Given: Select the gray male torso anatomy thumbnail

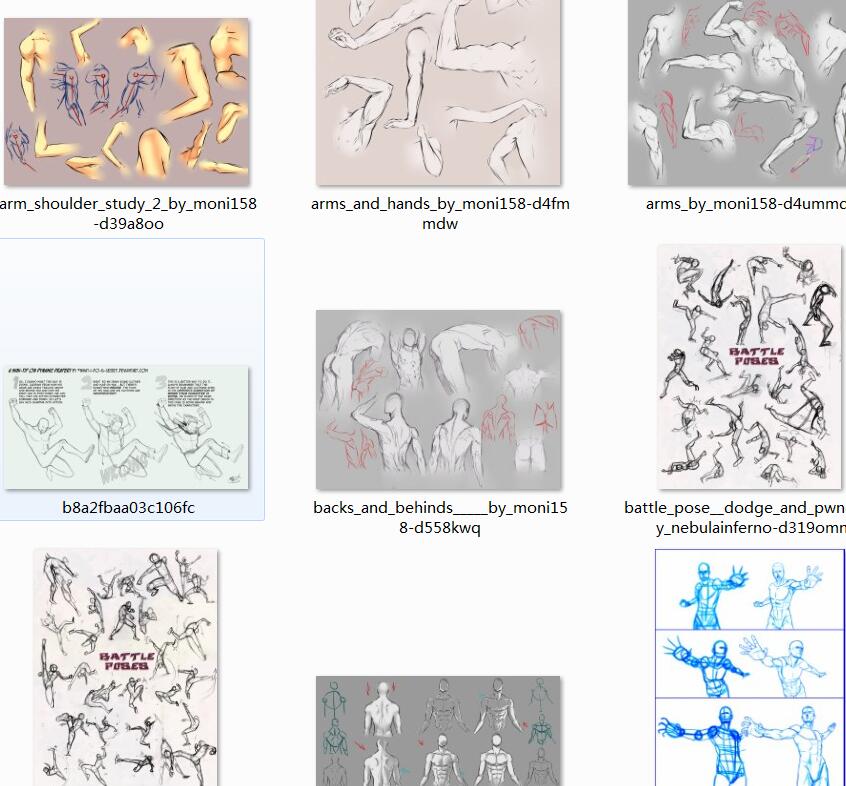Looking at the screenshot, I should pos(438,731).
